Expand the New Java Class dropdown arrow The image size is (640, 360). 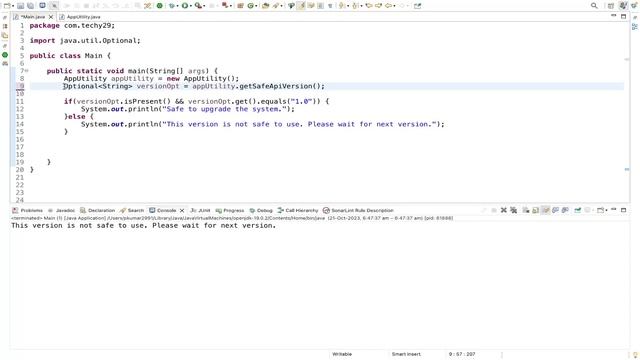[256, 6]
